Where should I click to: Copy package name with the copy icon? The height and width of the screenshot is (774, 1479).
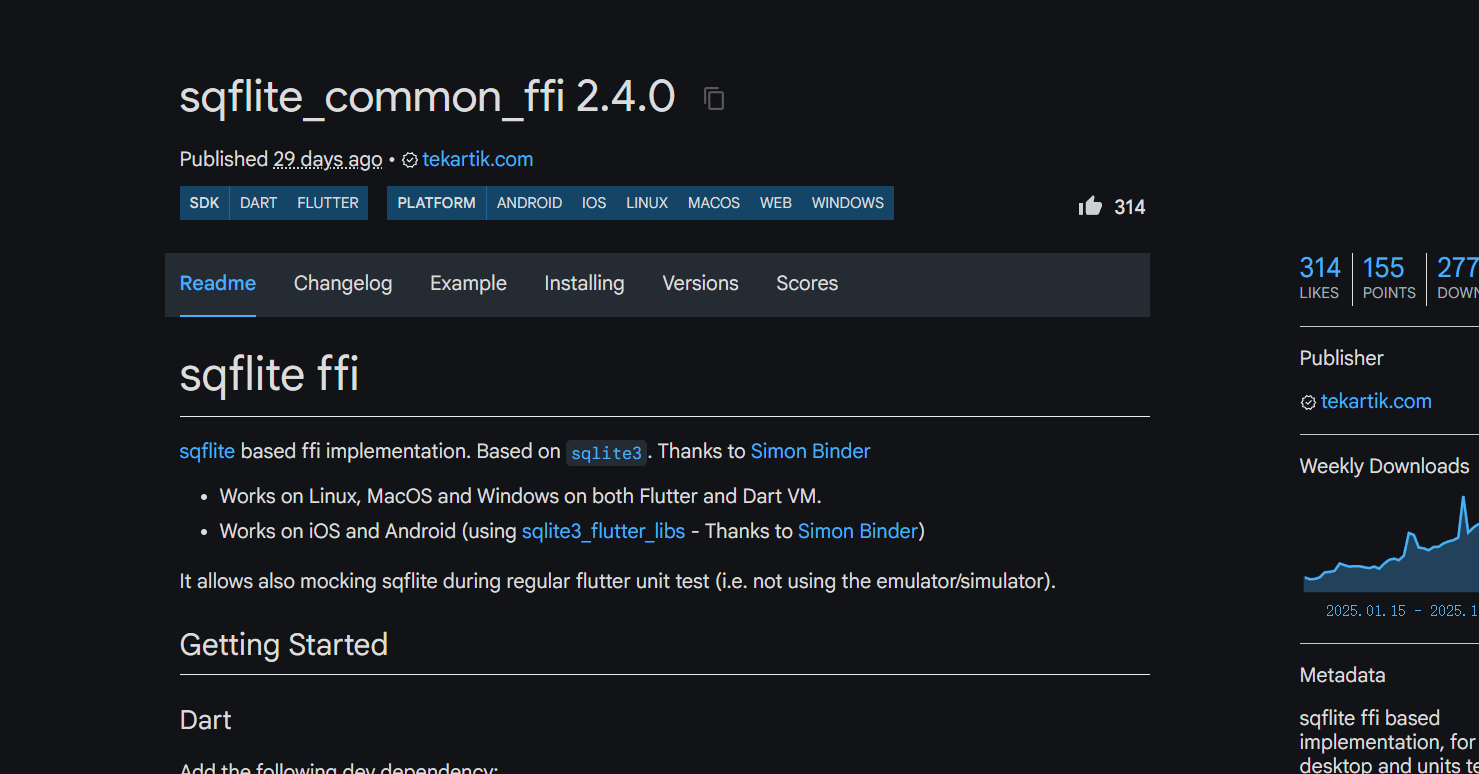(714, 98)
